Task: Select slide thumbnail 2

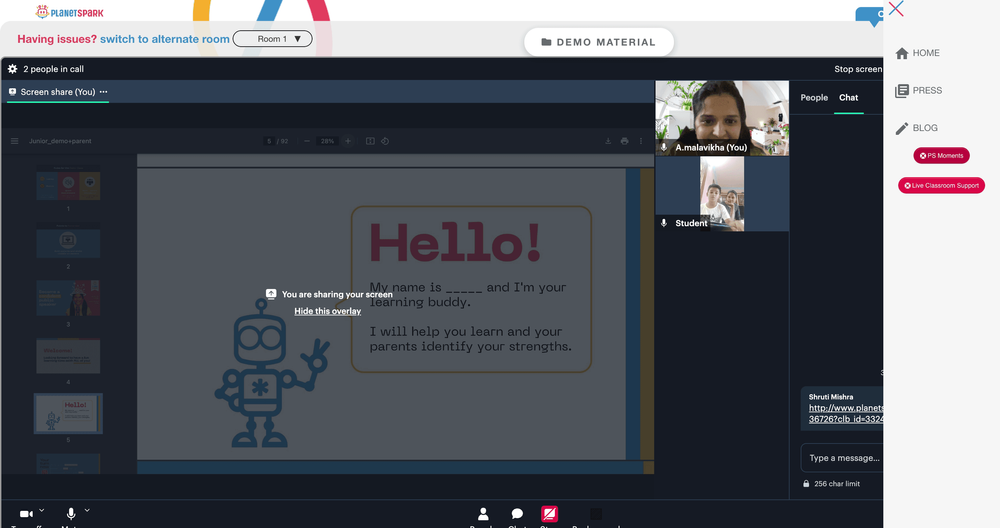Action: point(68,240)
